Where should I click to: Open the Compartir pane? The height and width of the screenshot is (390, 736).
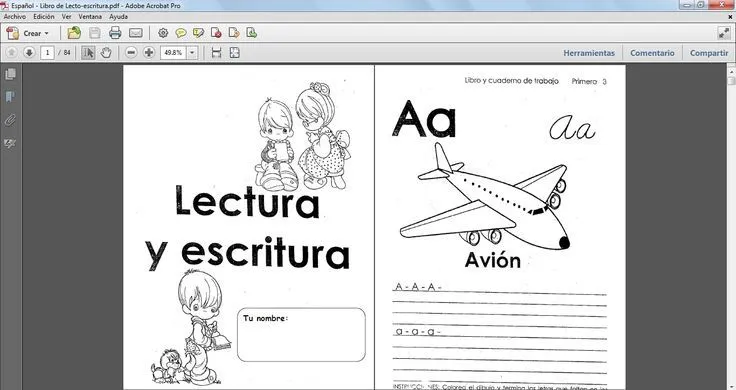point(709,53)
